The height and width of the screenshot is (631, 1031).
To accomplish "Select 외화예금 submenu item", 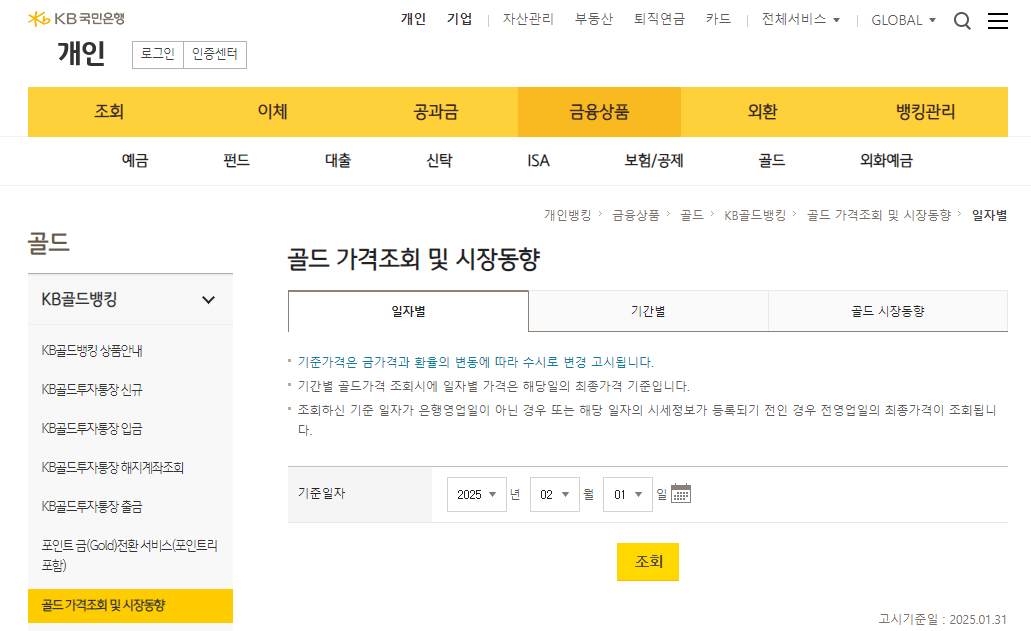I will [886, 161].
